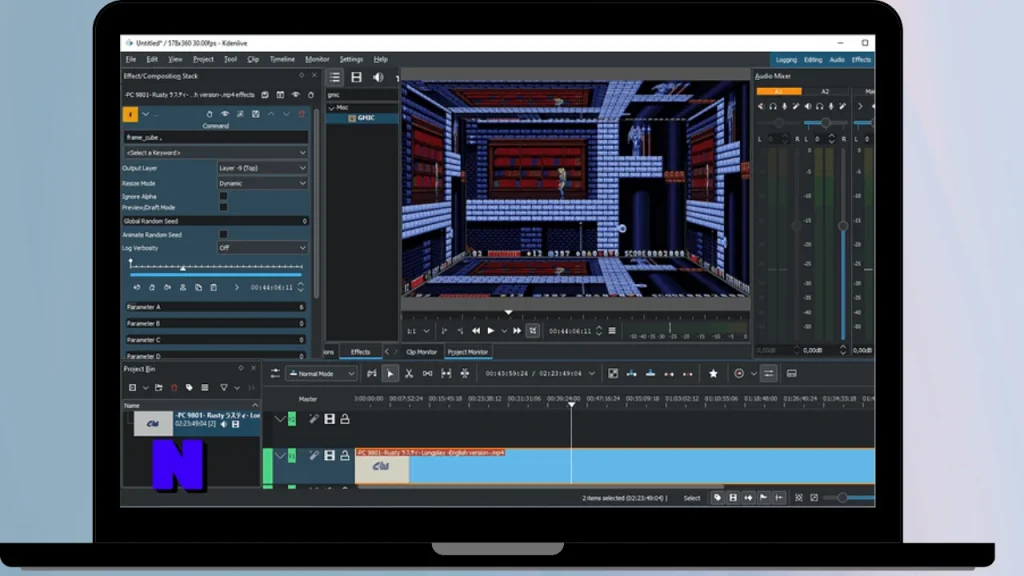
Task: Open the Project menu
Action: click(x=203, y=59)
